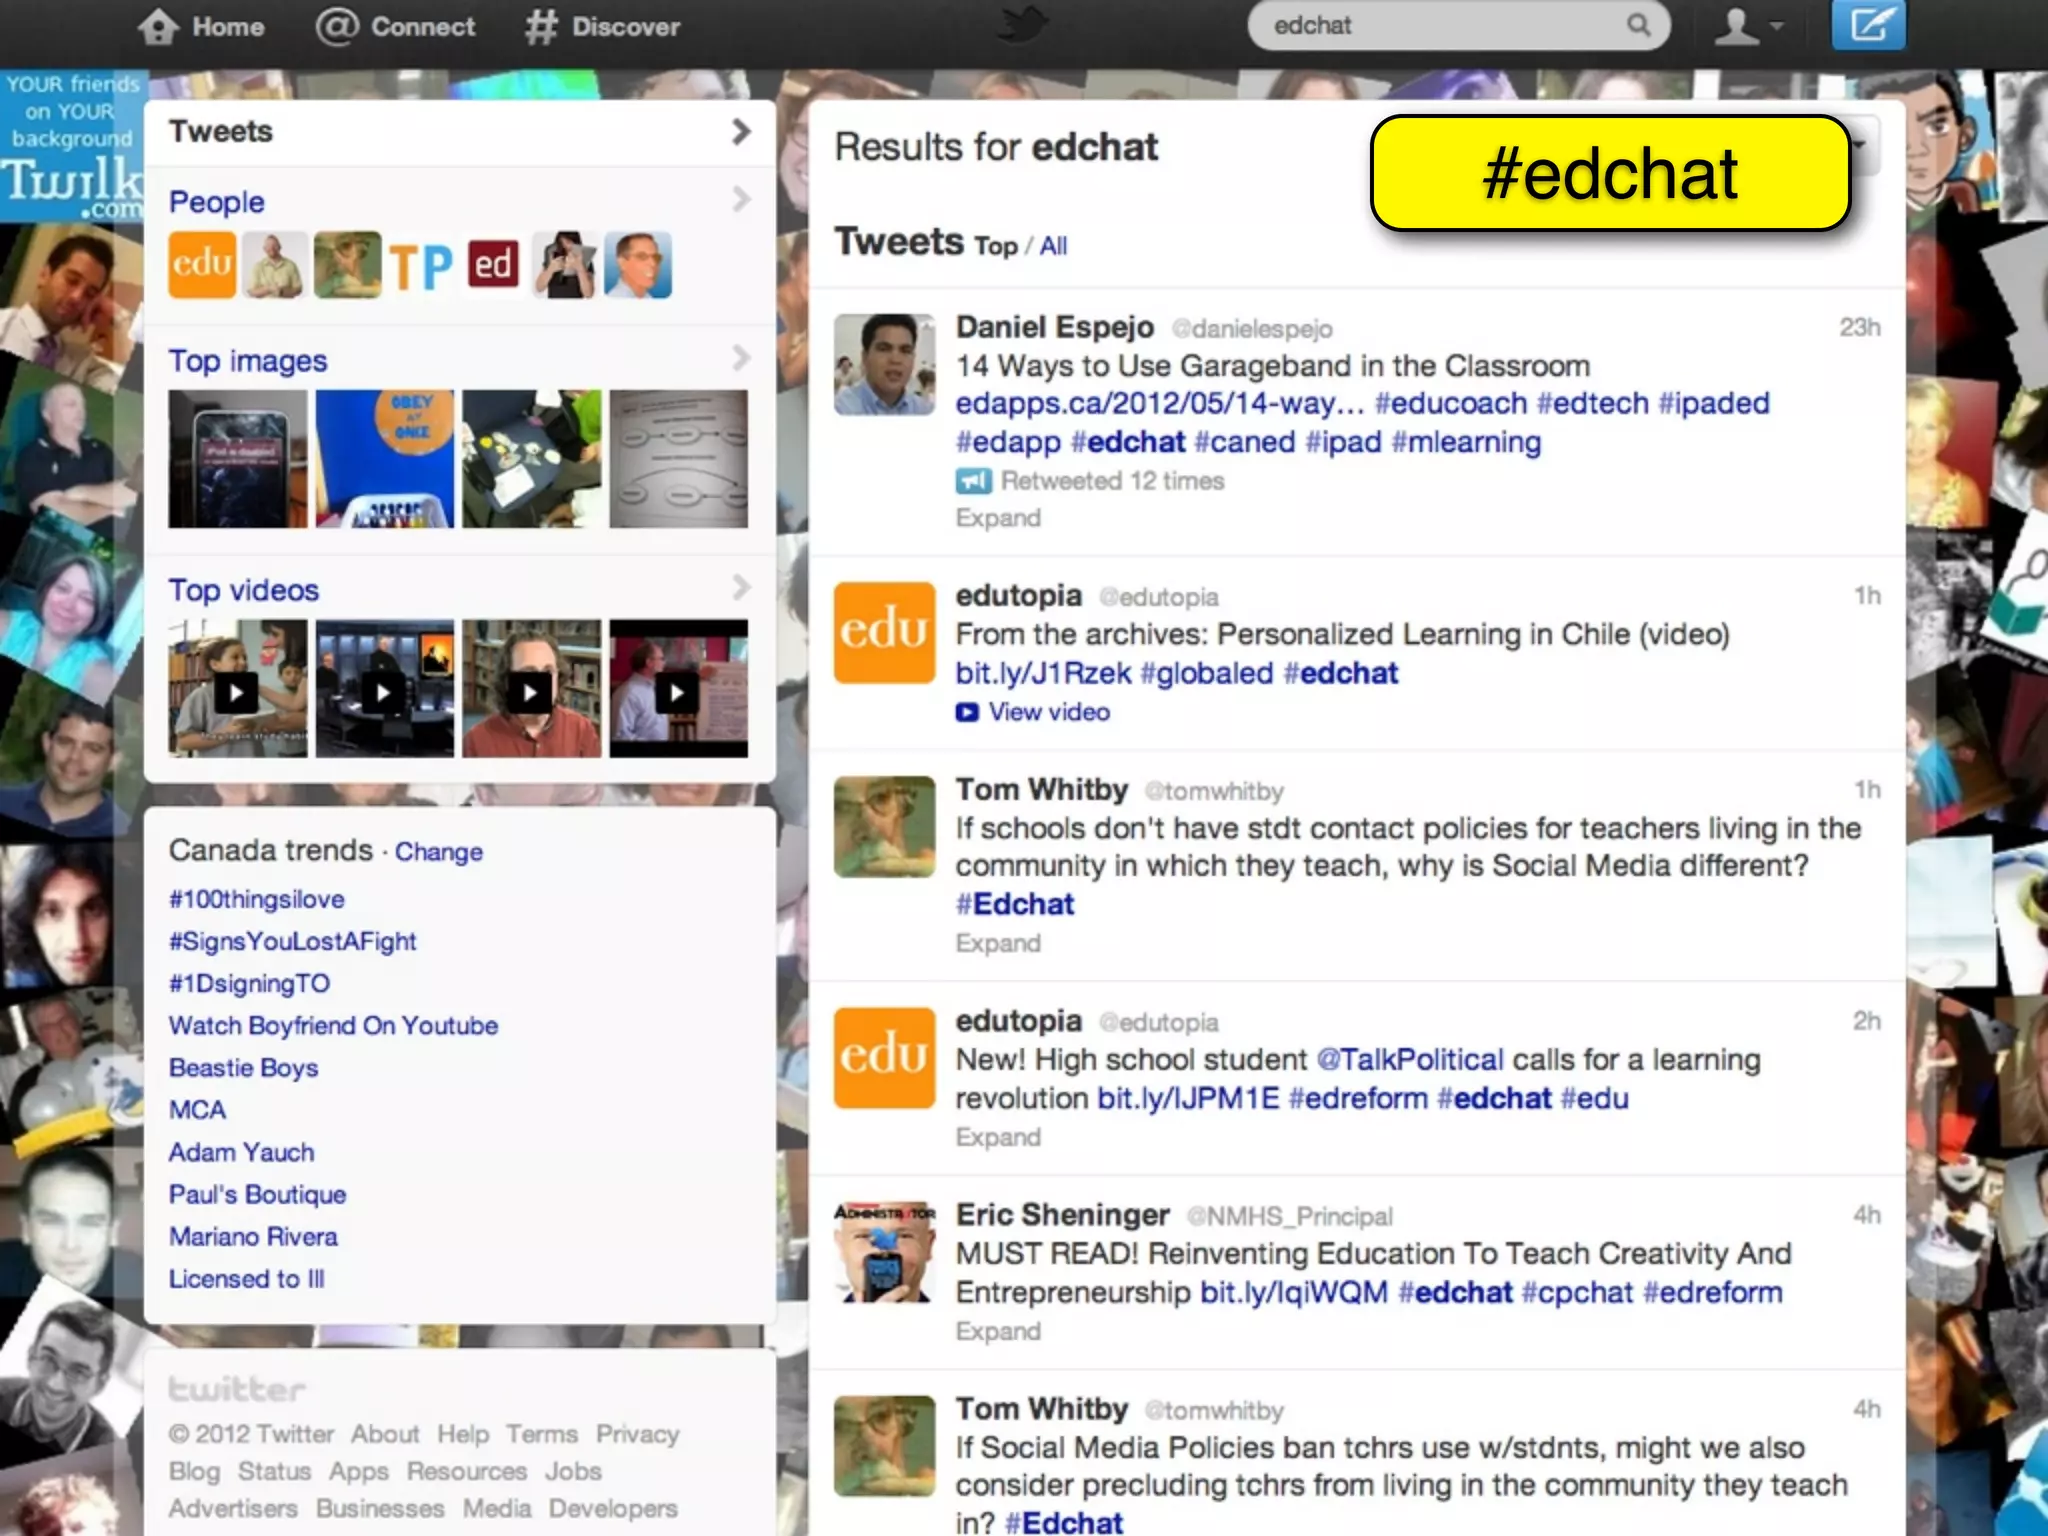Open edutopia avatar in People row
The height and width of the screenshot is (1536, 2048).
click(x=202, y=265)
